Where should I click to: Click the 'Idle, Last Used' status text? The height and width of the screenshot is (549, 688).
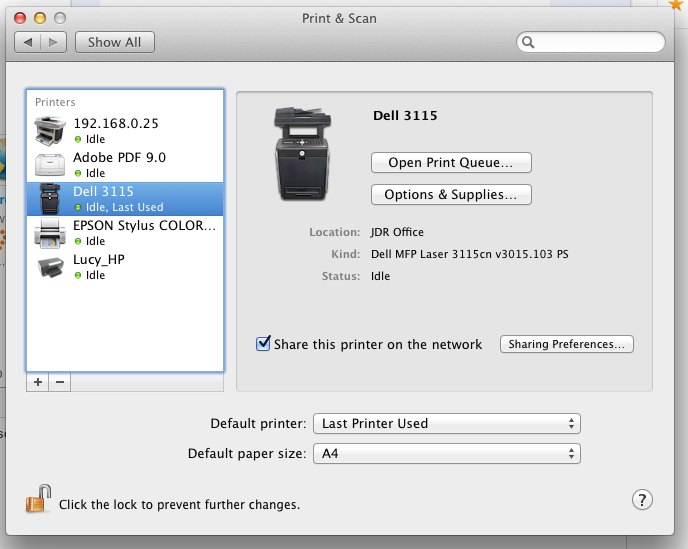click(x=125, y=207)
